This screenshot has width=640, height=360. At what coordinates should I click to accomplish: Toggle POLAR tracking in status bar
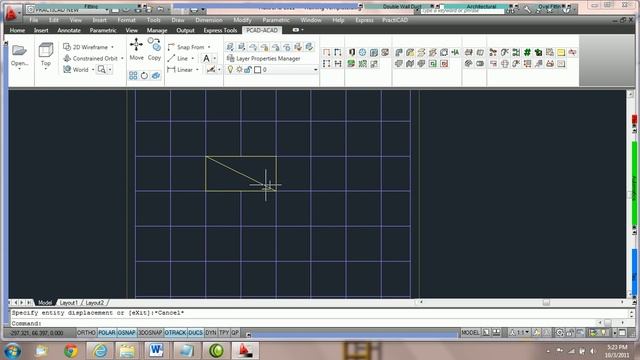[x=107, y=333]
